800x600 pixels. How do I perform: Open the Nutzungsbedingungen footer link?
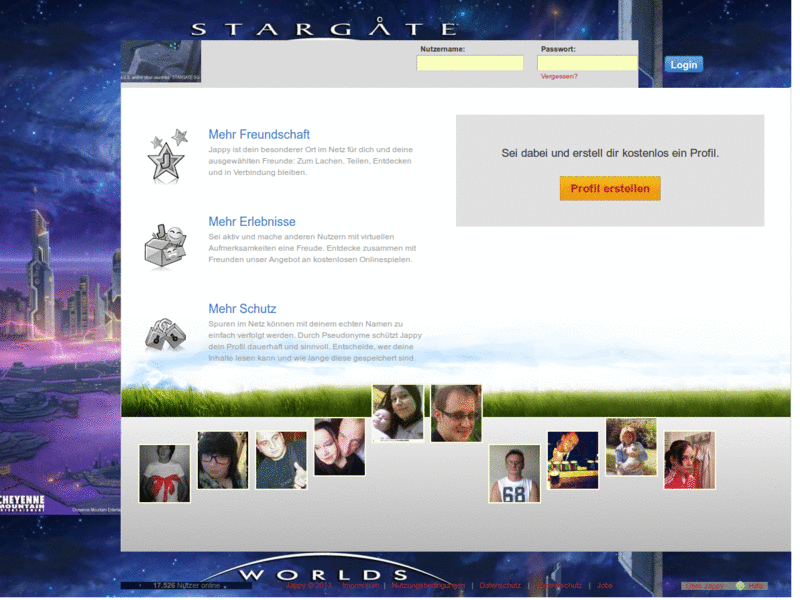click(428, 585)
